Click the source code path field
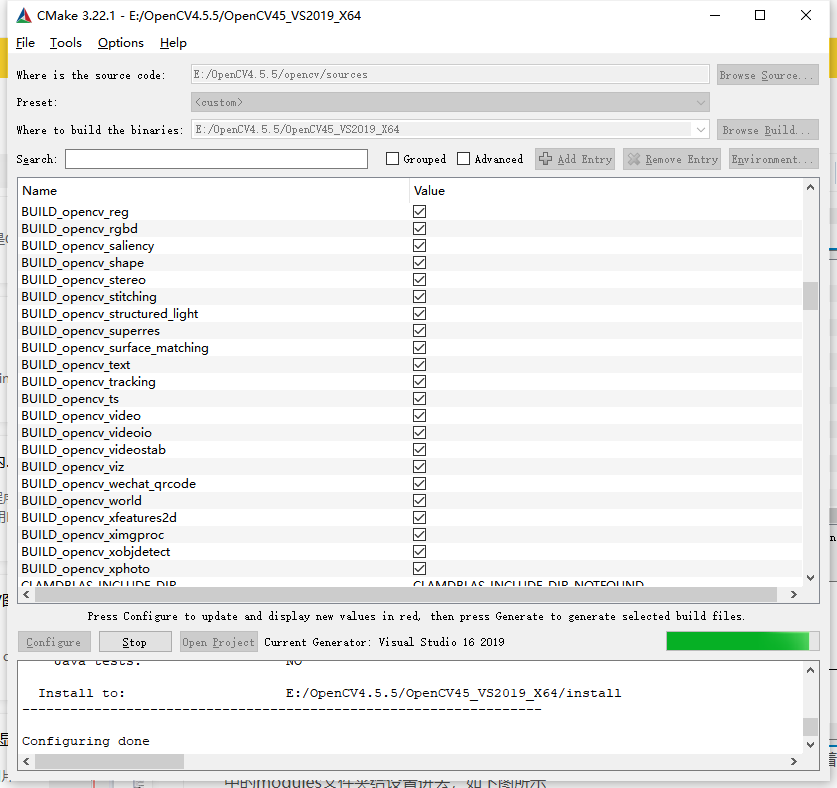The width and height of the screenshot is (837, 788). (x=450, y=74)
